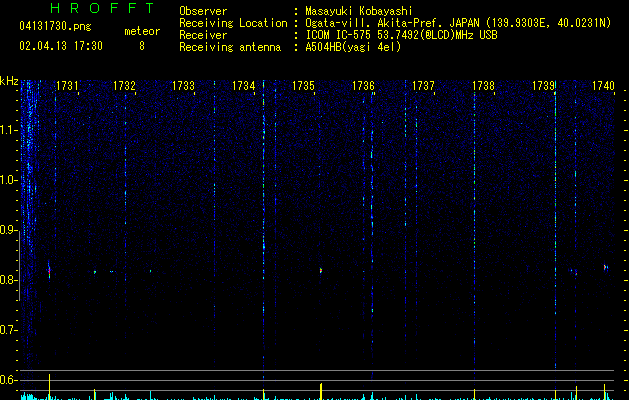Click the 1737 time marker
This screenshot has height=400, width=629.
pos(424,86)
